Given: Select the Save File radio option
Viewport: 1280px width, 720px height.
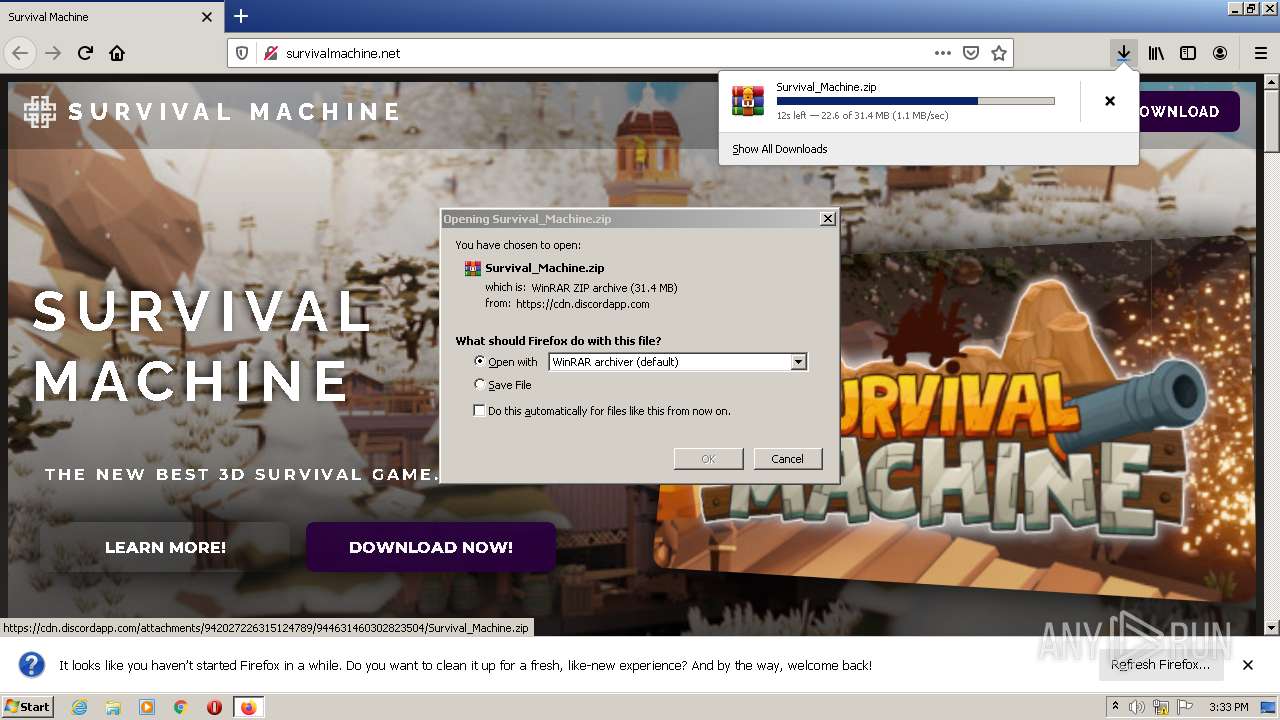Looking at the screenshot, I should point(480,385).
